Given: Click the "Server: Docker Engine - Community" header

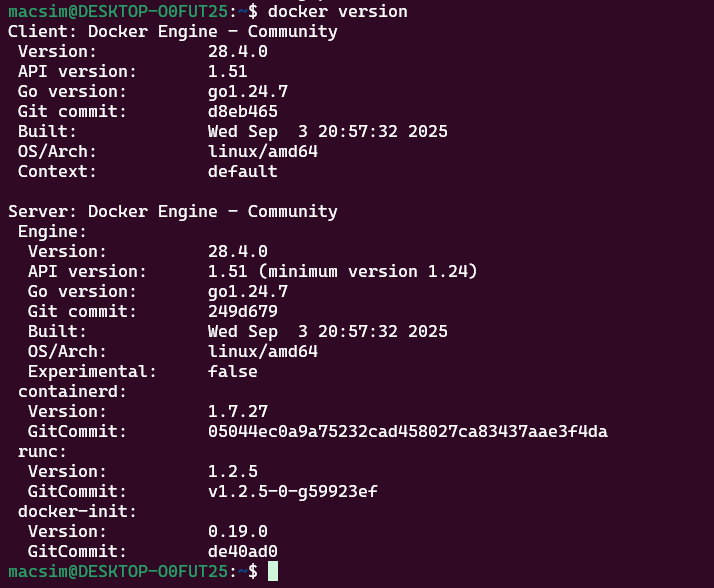Looking at the screenshot, I should 173,211.
